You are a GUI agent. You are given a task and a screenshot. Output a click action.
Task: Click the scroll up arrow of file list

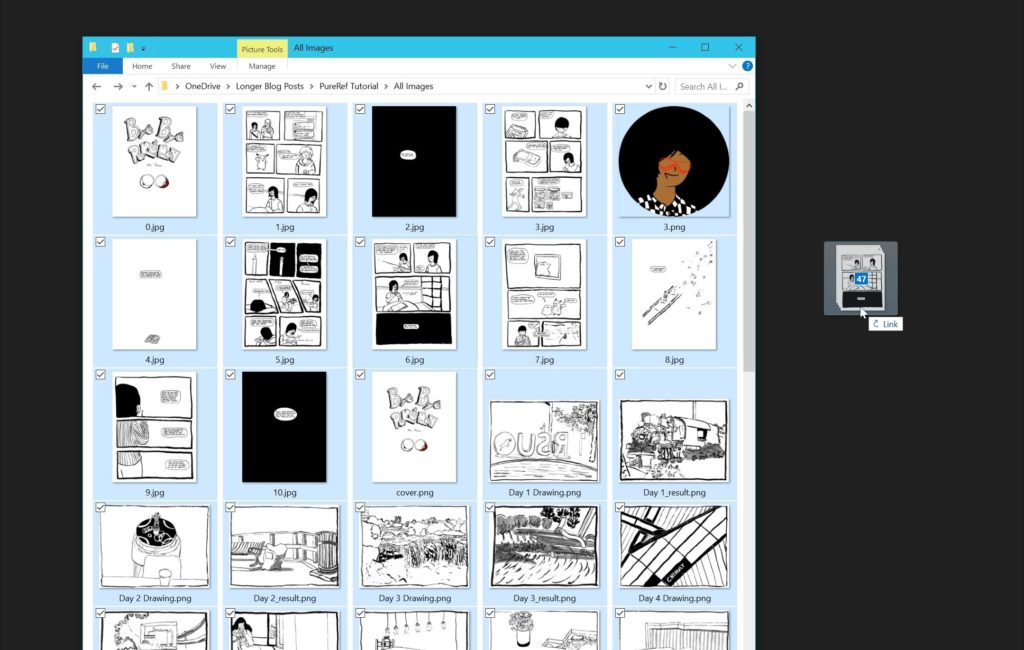pyautogui.click(x=748, y=105)
